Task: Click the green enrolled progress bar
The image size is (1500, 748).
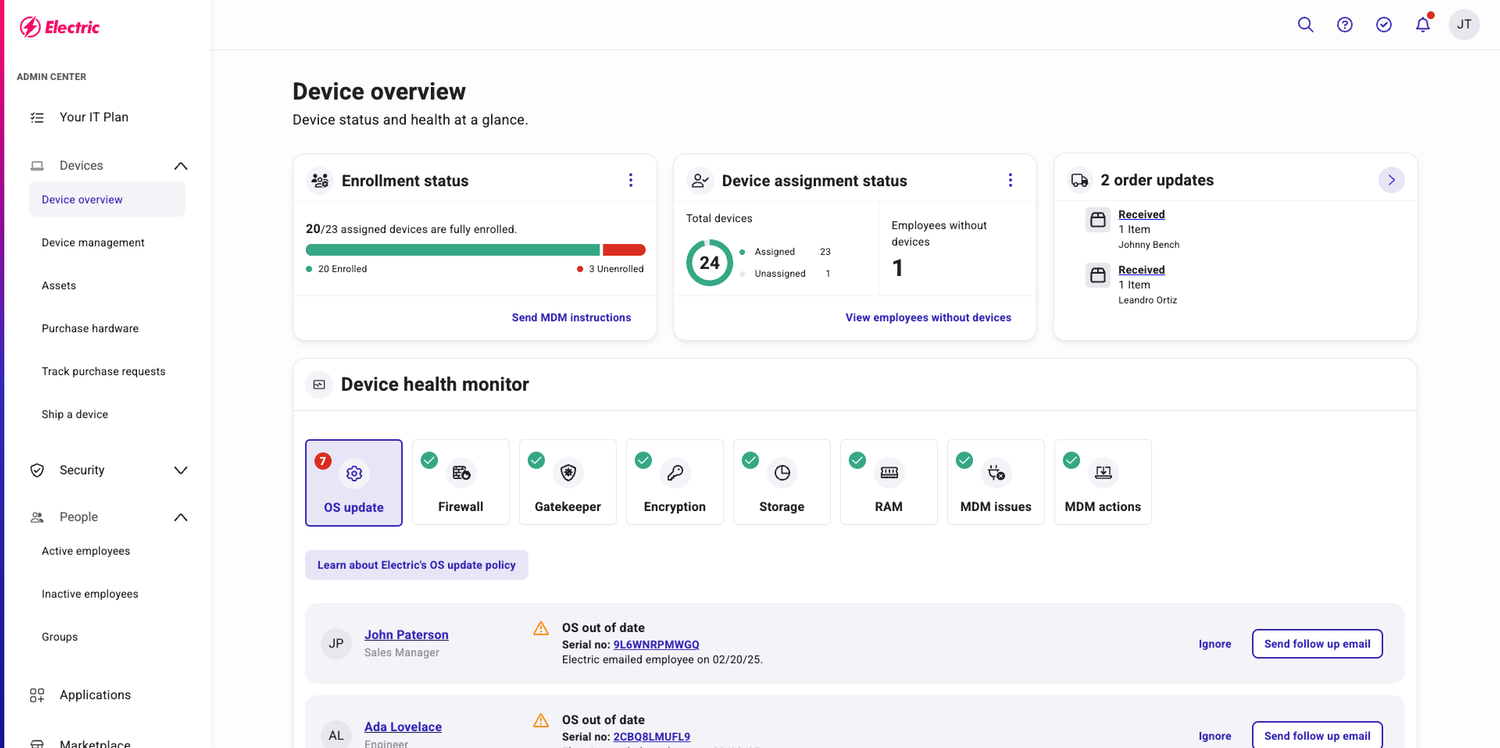Action: [x=452, y=250]
